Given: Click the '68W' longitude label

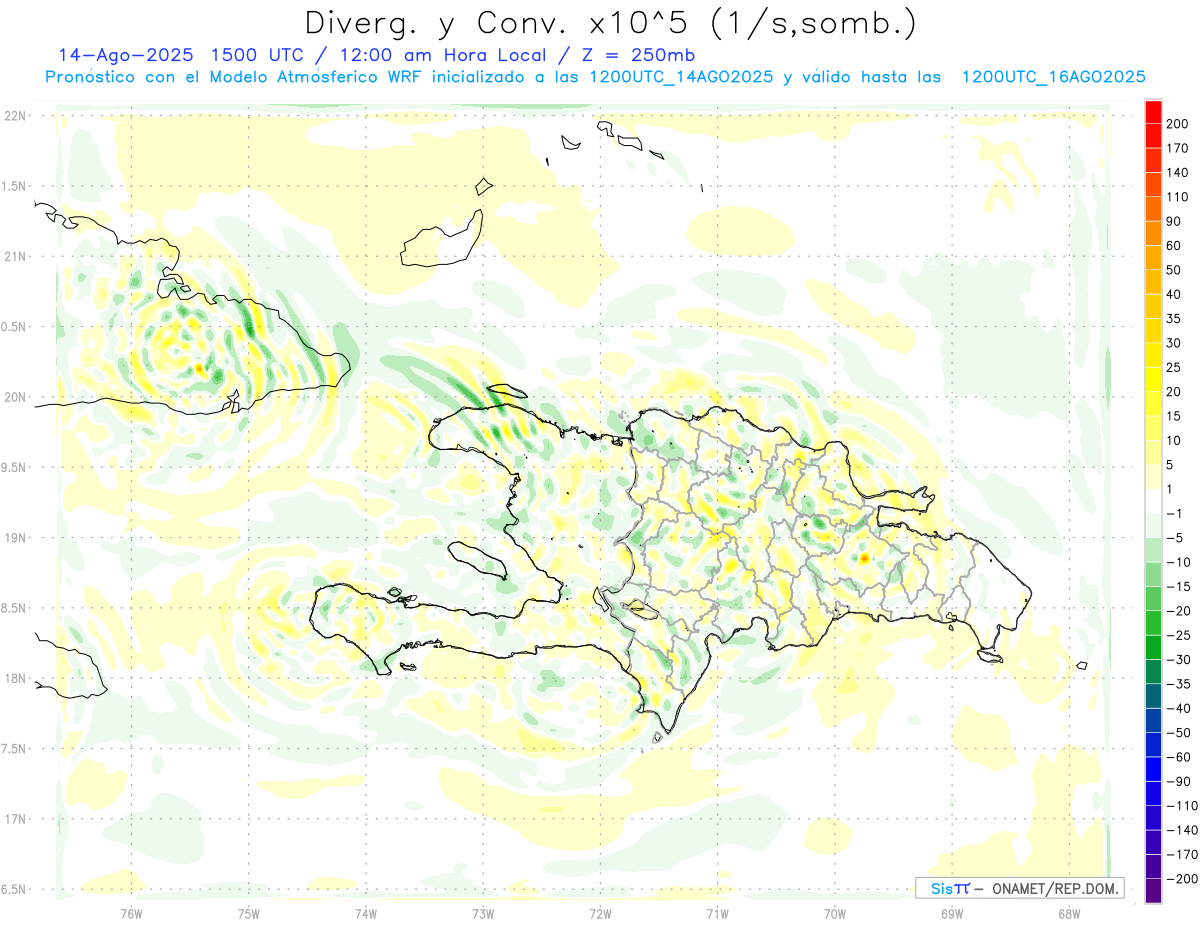Looking at the screenshot, I should point(1069,913).
